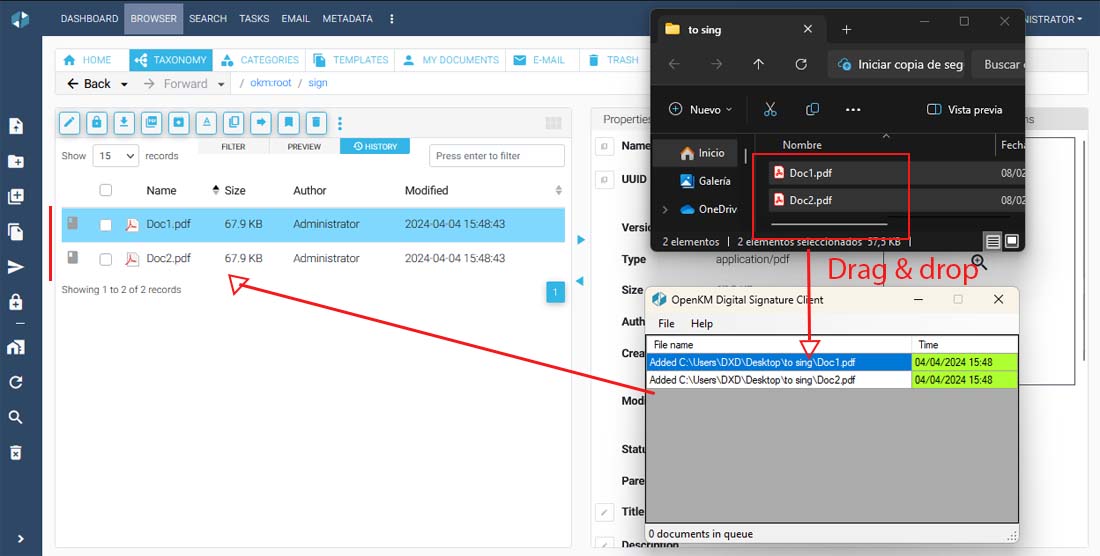1100x556 pixels.
Task: Click the Vista previa button in Explorer
Action: [965, 109]
